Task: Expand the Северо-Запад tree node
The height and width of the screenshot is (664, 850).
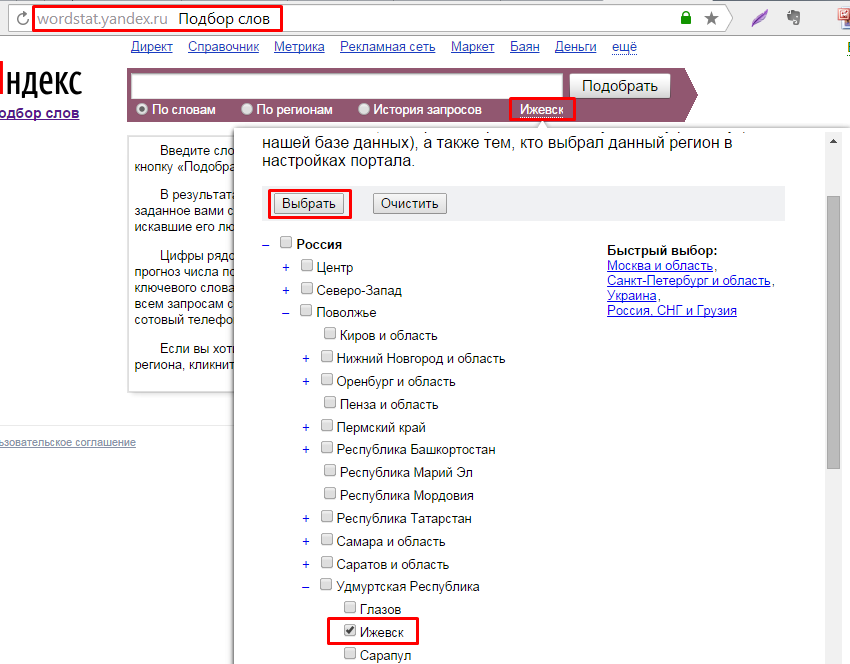Action: coord(286,291)
